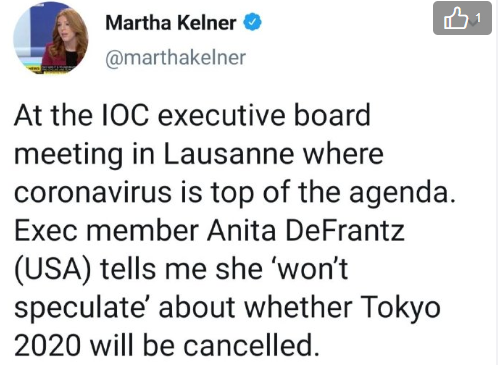Click the word "coronavirus" in the tweet
This screenshot has width=498, height=365.
coord(93,192)
